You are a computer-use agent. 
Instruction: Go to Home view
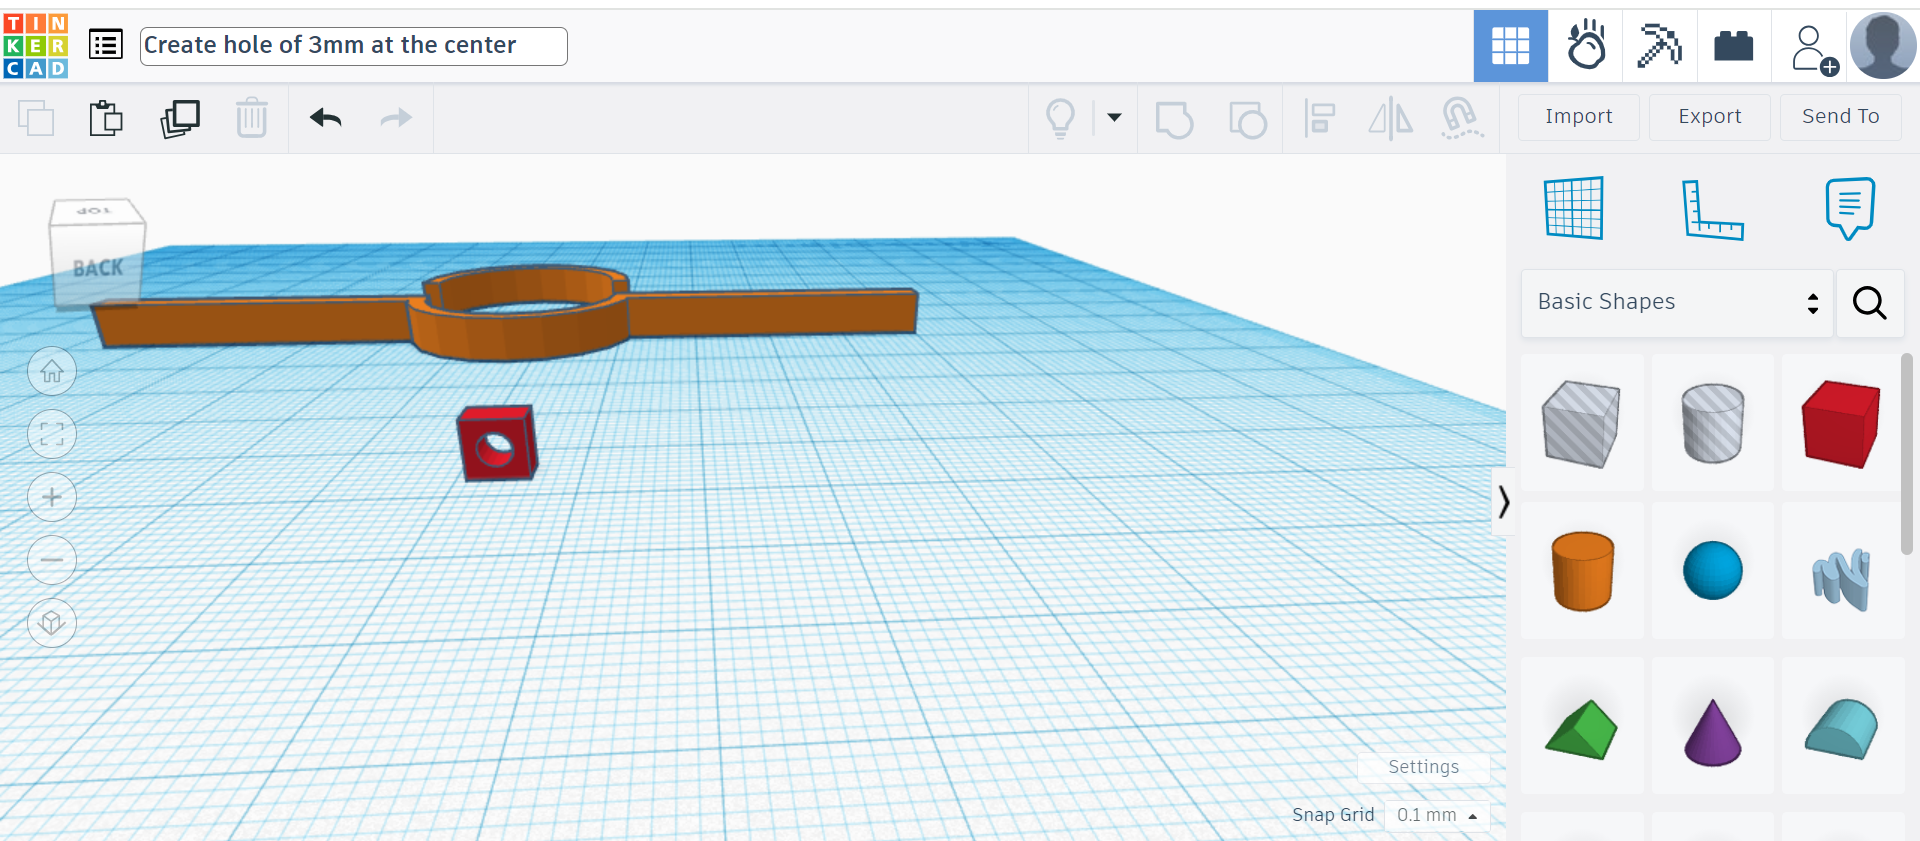52,372
